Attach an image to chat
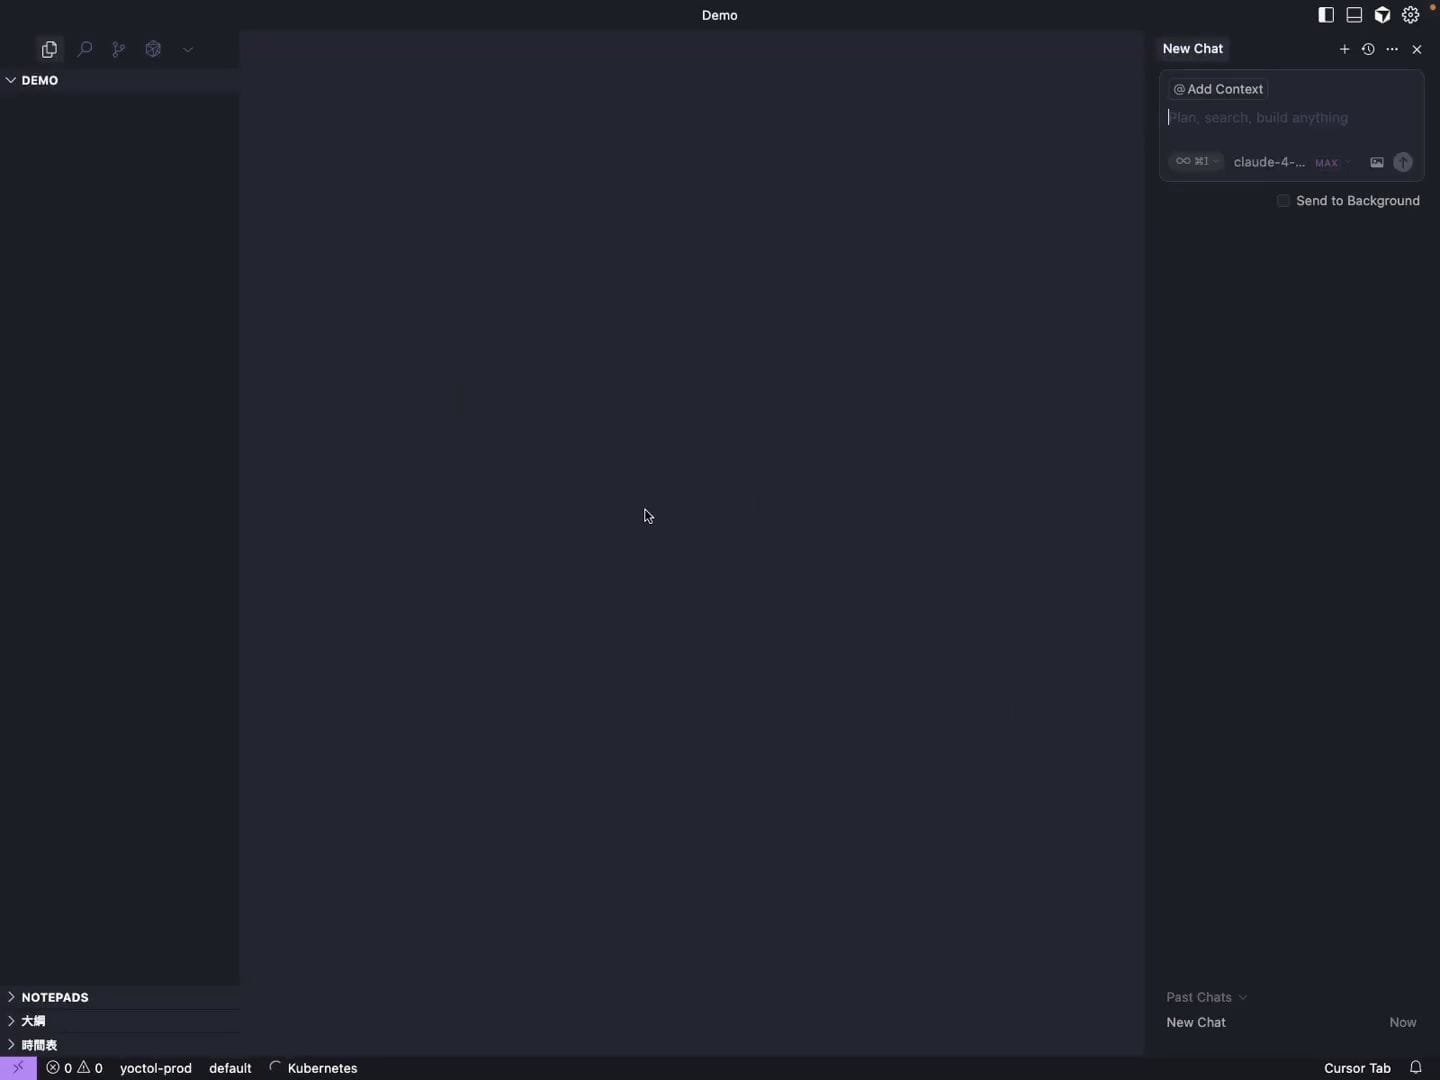This screenshot has height=1080, width=1440. click(1377, 162)
